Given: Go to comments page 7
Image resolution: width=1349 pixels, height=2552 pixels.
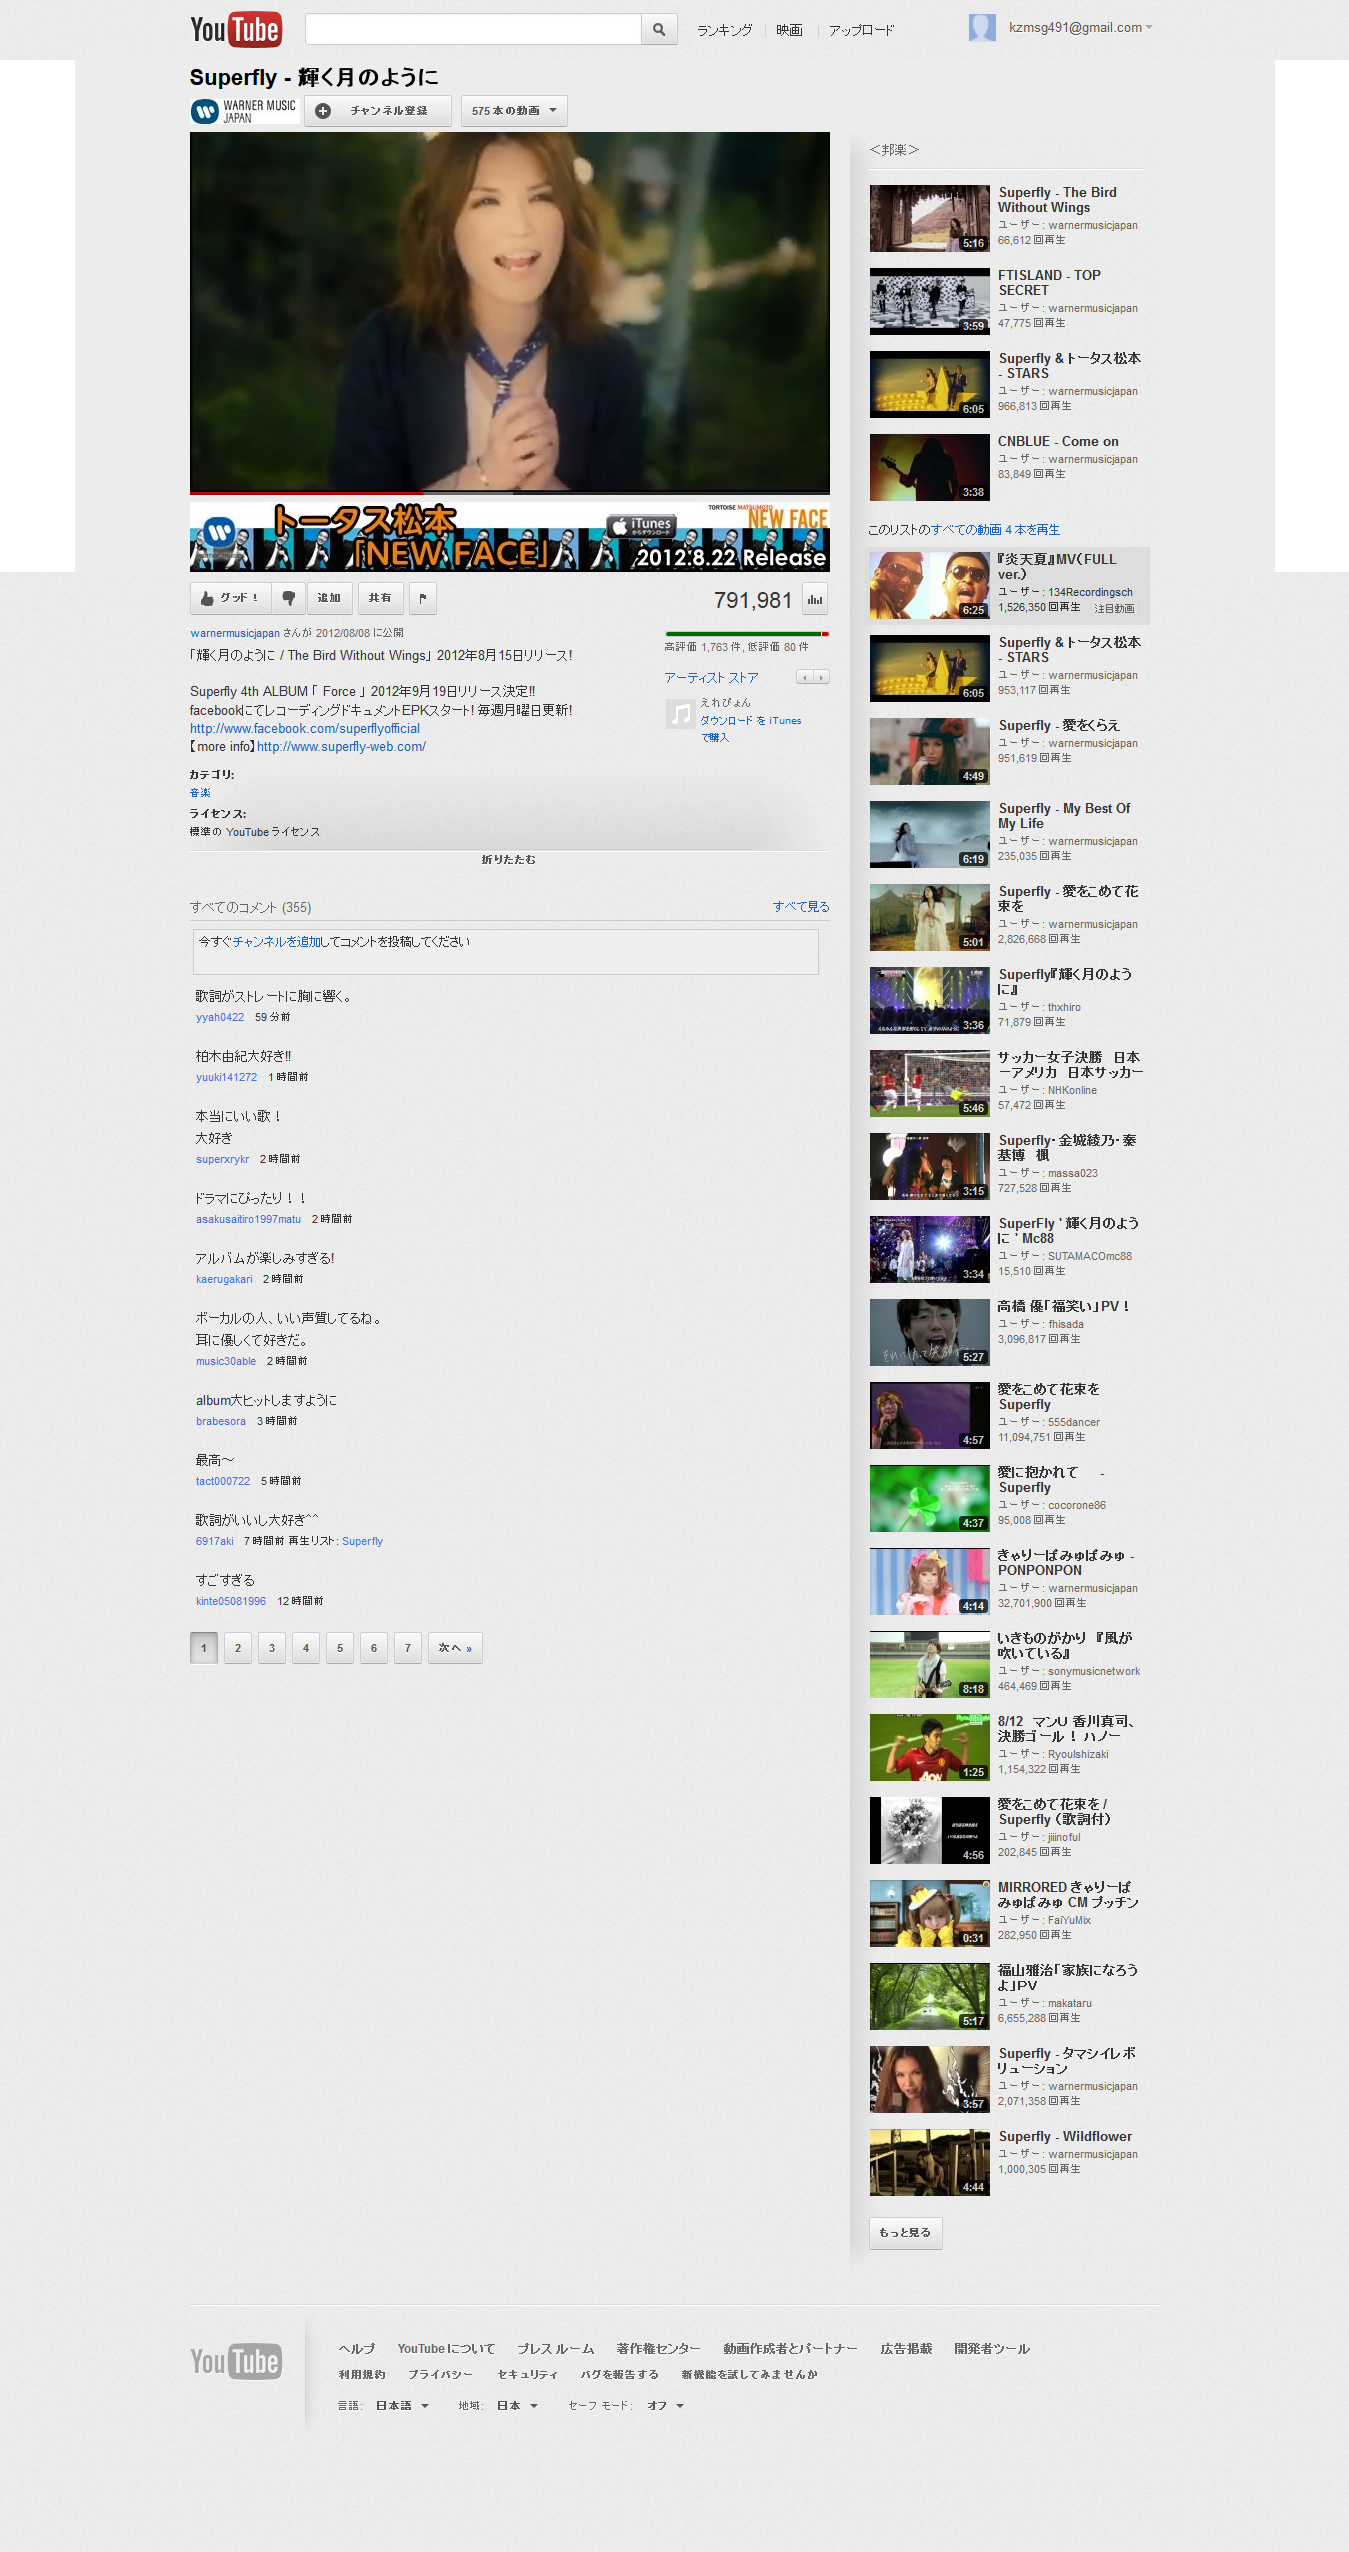Looking at the screenshot, I should click(408, 1648).
